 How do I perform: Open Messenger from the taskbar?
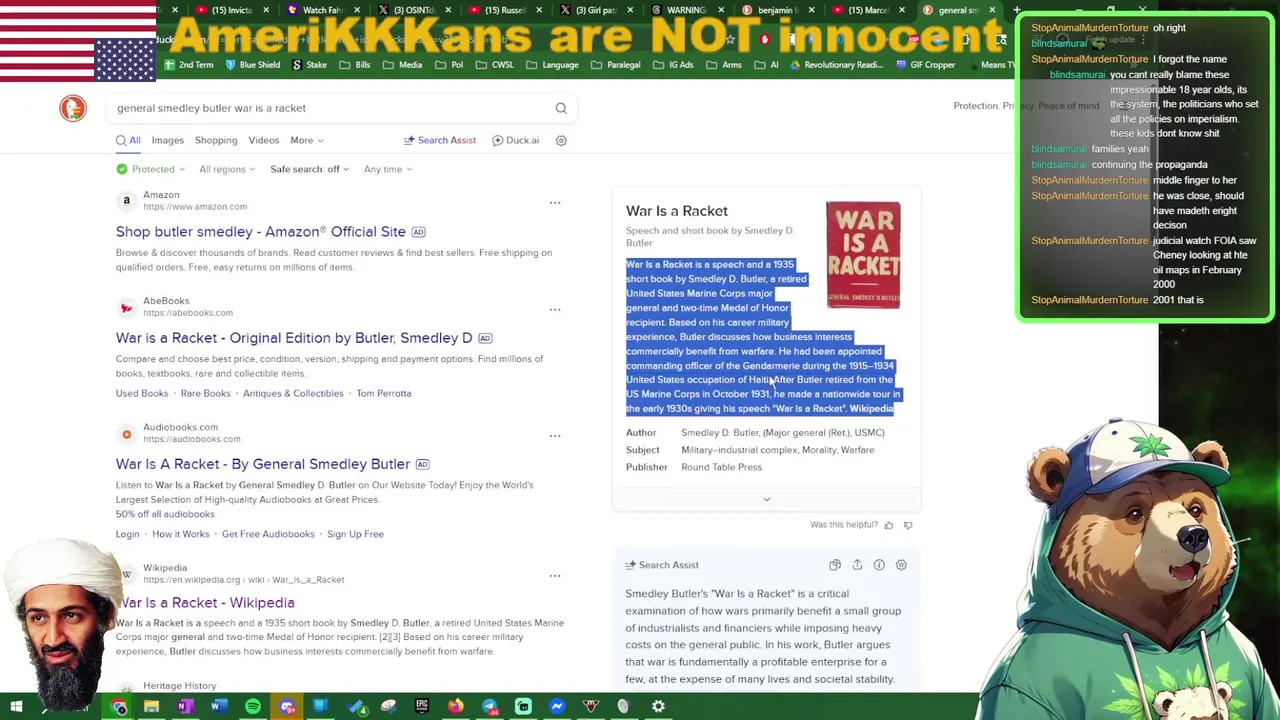[557, 707]
